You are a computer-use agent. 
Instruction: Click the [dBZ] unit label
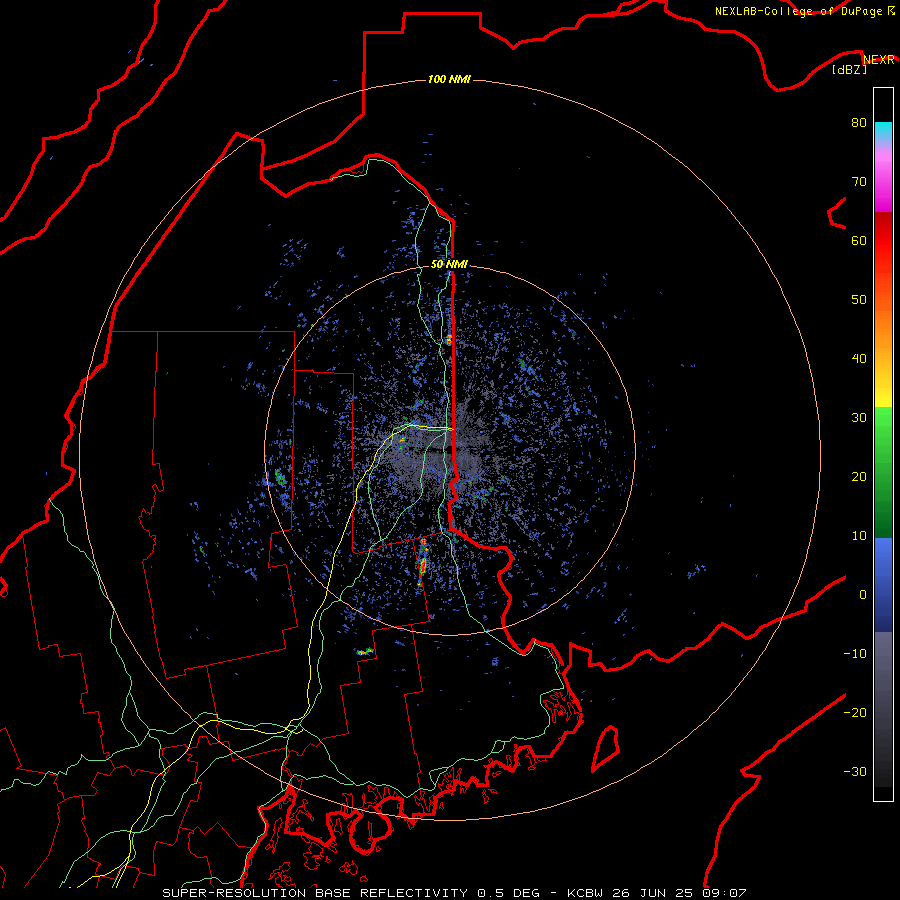(849, 70)
